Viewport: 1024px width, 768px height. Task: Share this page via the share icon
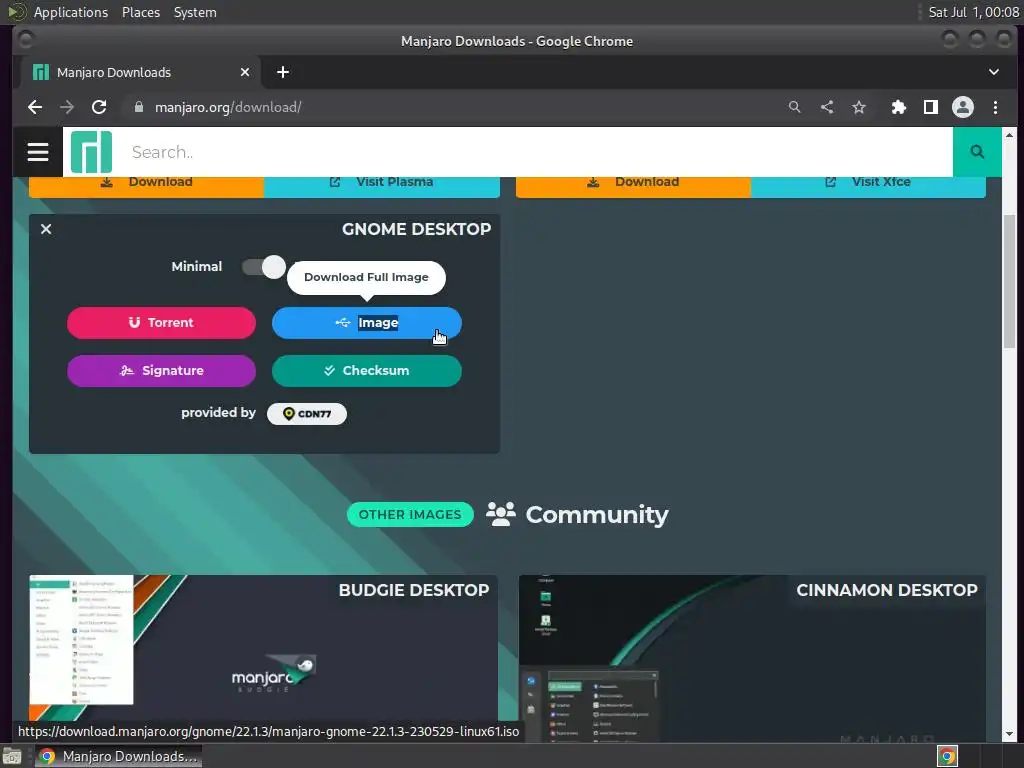click(827, 107)
